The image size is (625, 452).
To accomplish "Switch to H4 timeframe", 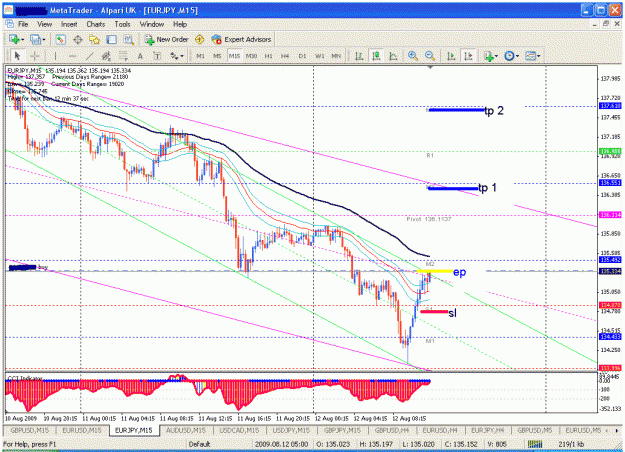I will 285,56.
